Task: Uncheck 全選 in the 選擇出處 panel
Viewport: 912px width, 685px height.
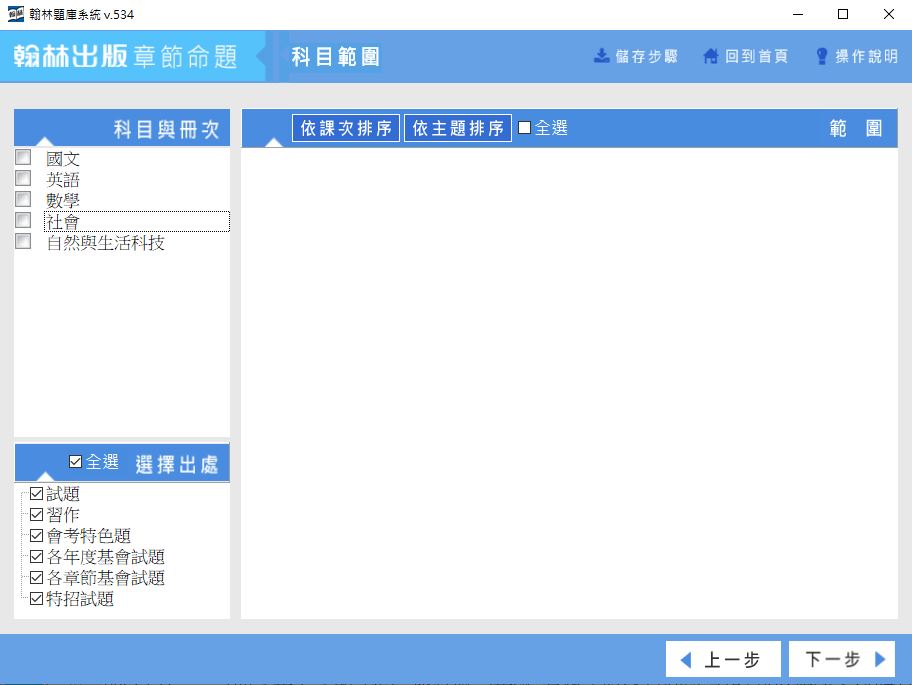Action: coord(76,462)
